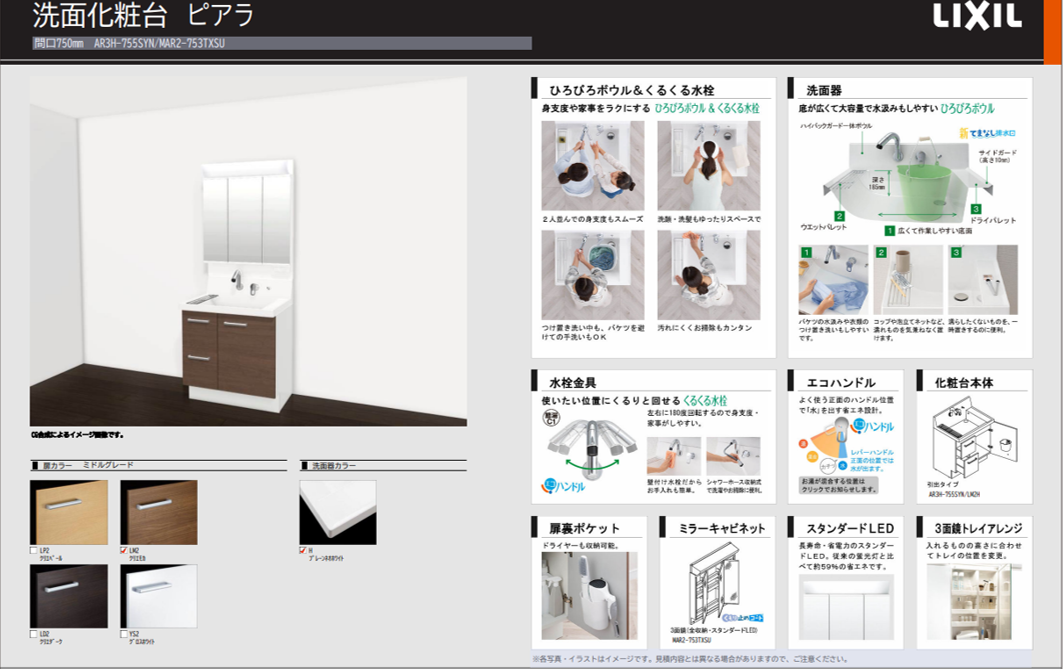Check the LD2 dark door color checkbox
This screenshot has height=669, width=1064.
(34, 634)
